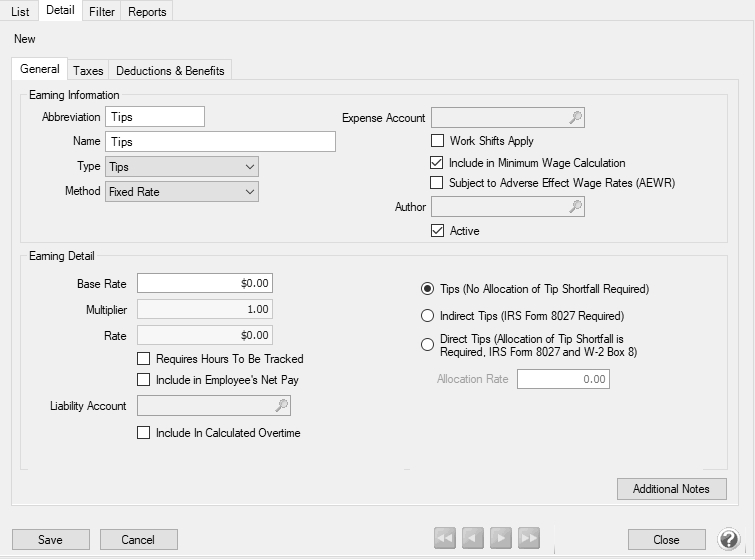Check Include in Employee's Net Pay
755x560 pixels.
click(143, 380)
